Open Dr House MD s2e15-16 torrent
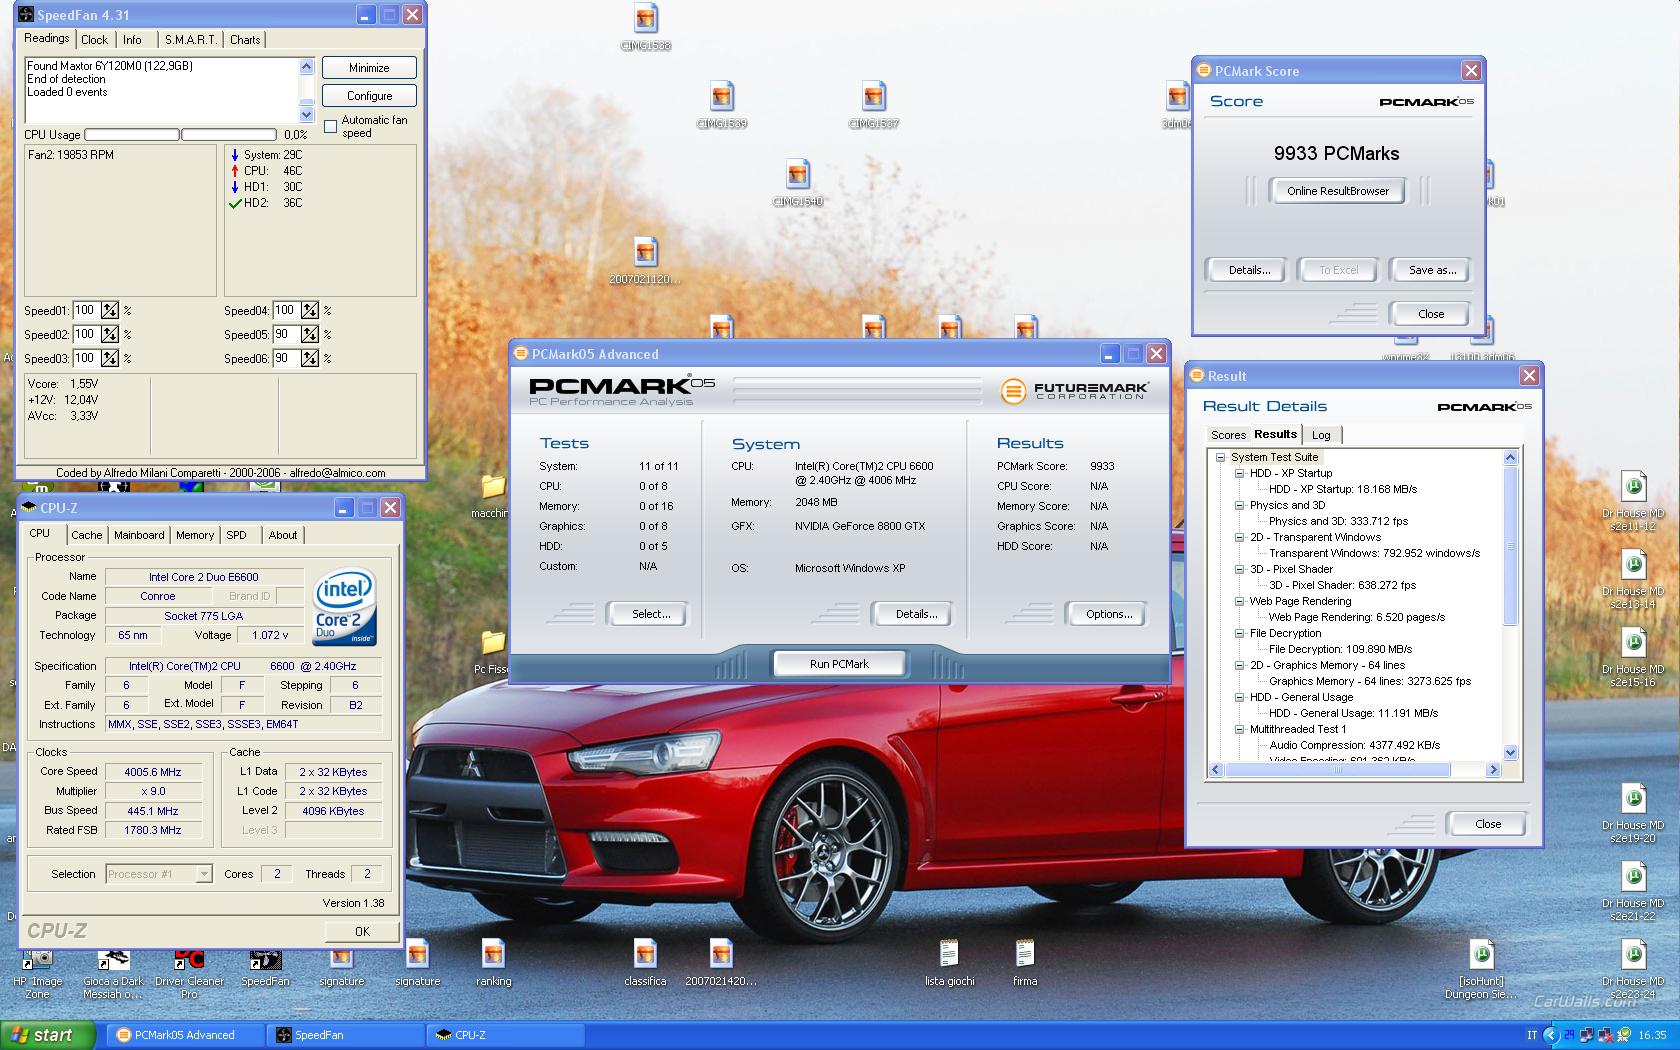The image size is (1680, 1050). click(1633, 657)
